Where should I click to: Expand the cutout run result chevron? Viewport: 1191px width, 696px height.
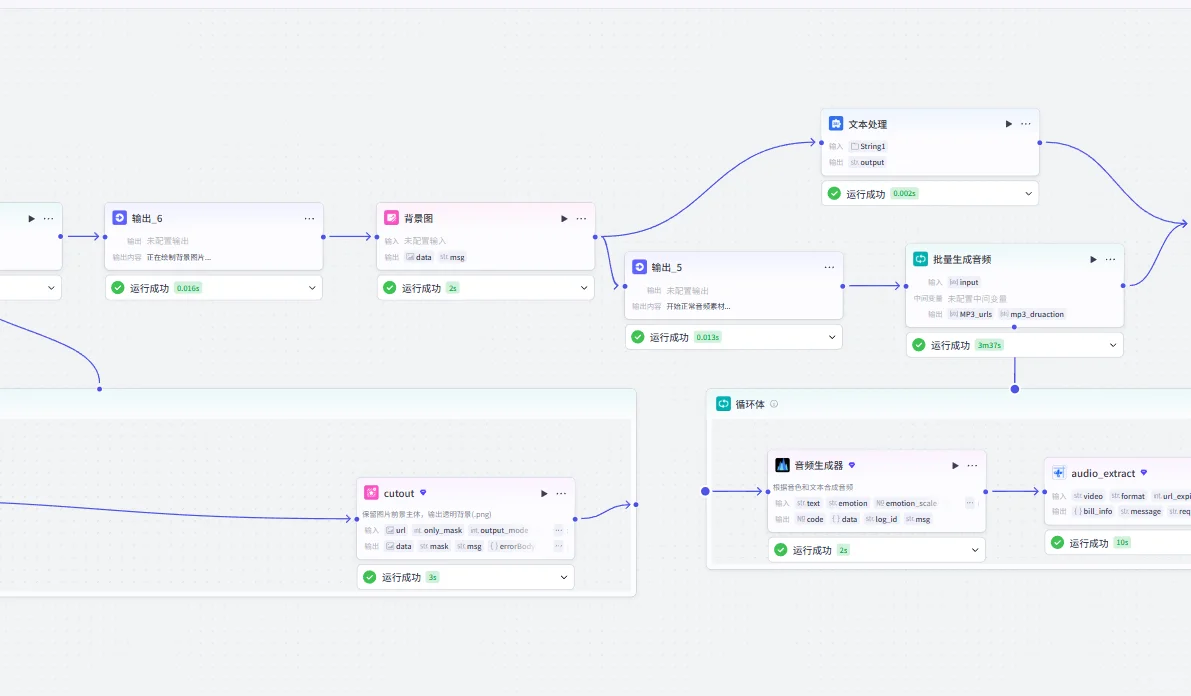(x=564, y=577)
